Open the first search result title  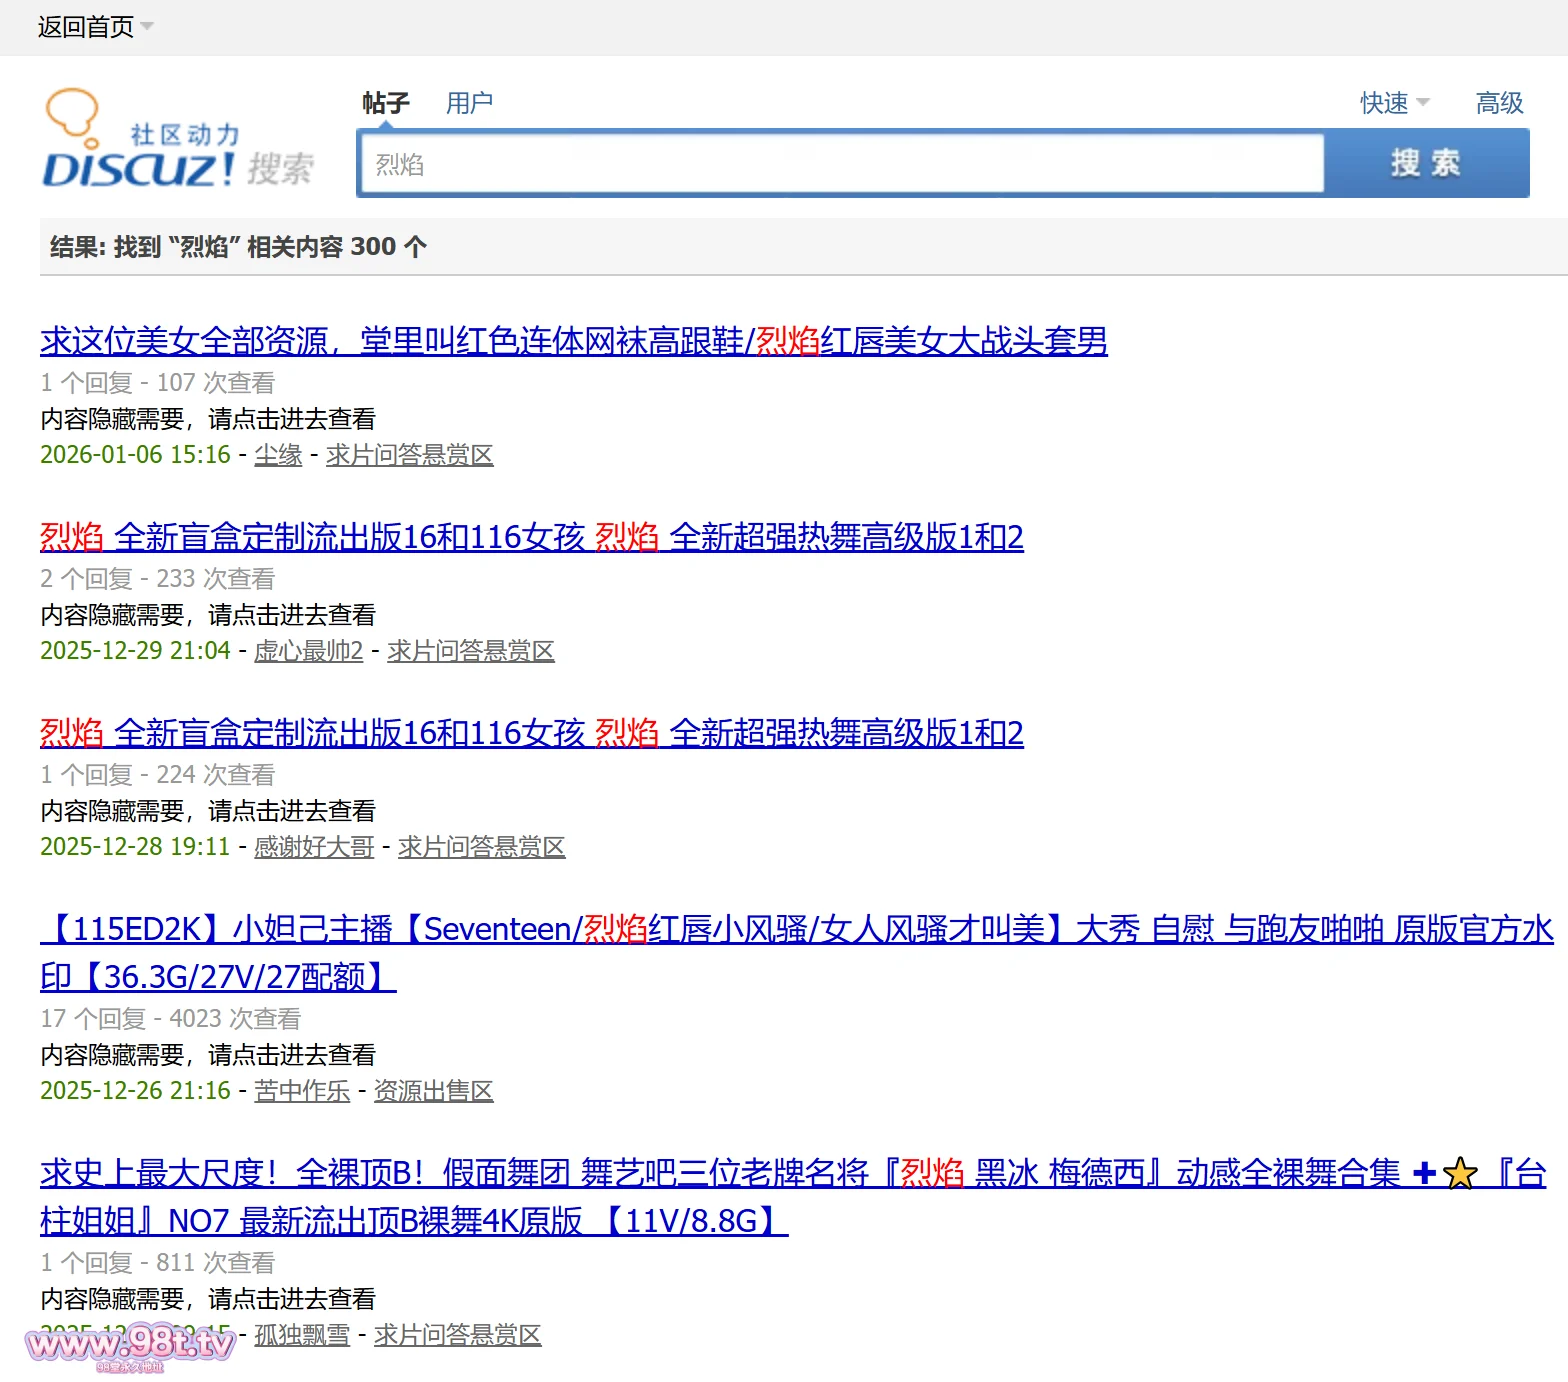(573, 341)
